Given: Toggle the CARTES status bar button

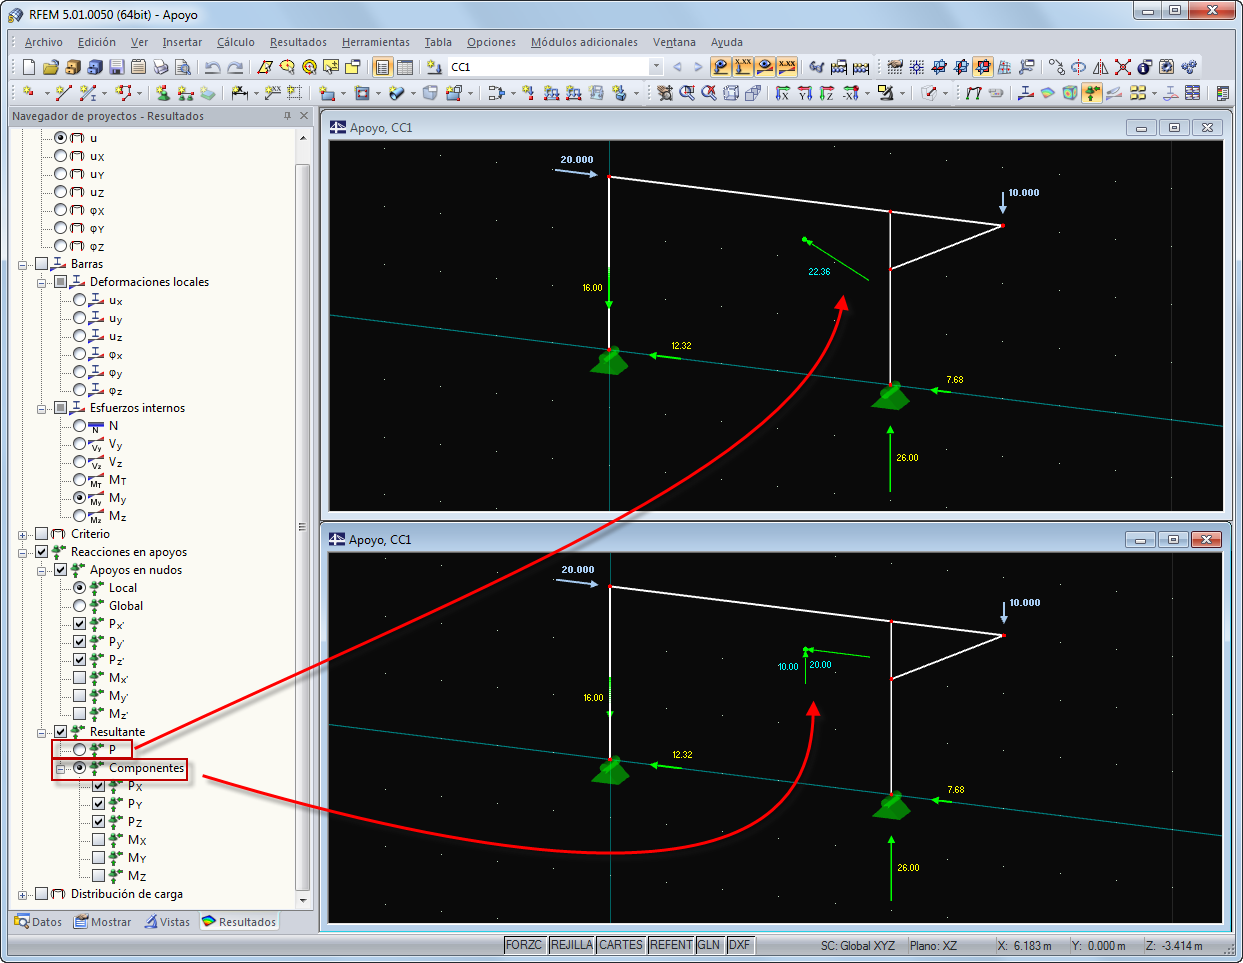Looking at the screenshot, I should click(x=621, y=945).
